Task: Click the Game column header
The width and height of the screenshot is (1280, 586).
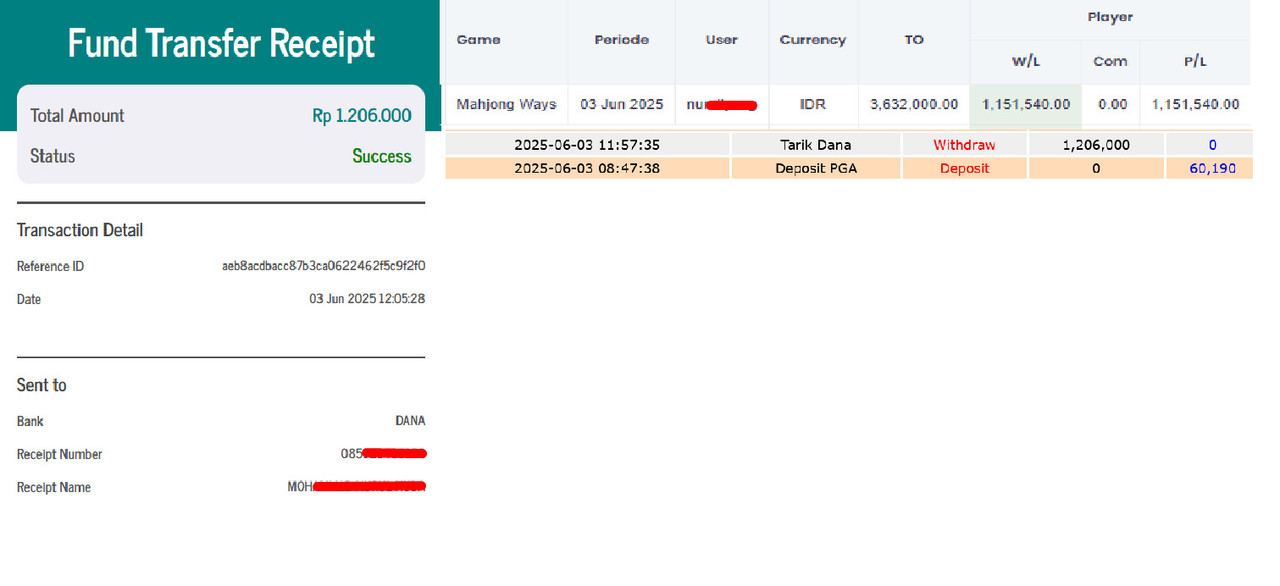Action: [x=478, y=40]
